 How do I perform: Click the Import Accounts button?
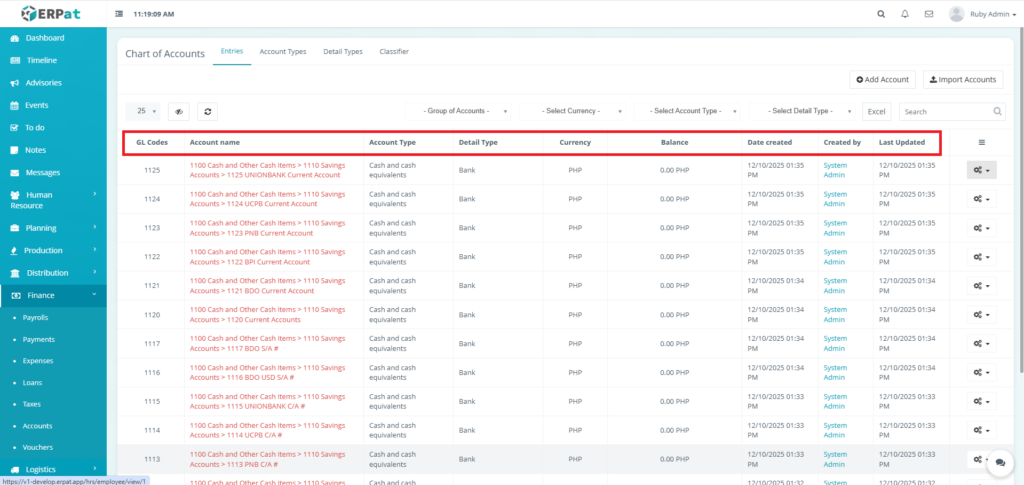[962, 79]
